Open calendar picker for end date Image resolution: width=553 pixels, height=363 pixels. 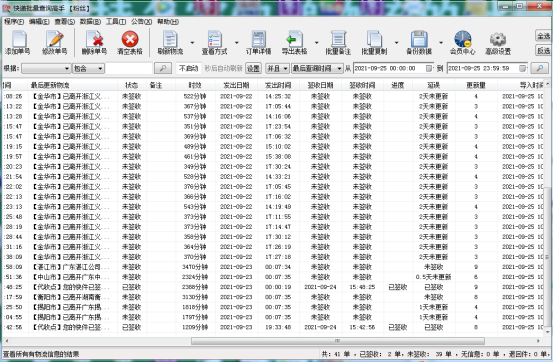[522, 68]
